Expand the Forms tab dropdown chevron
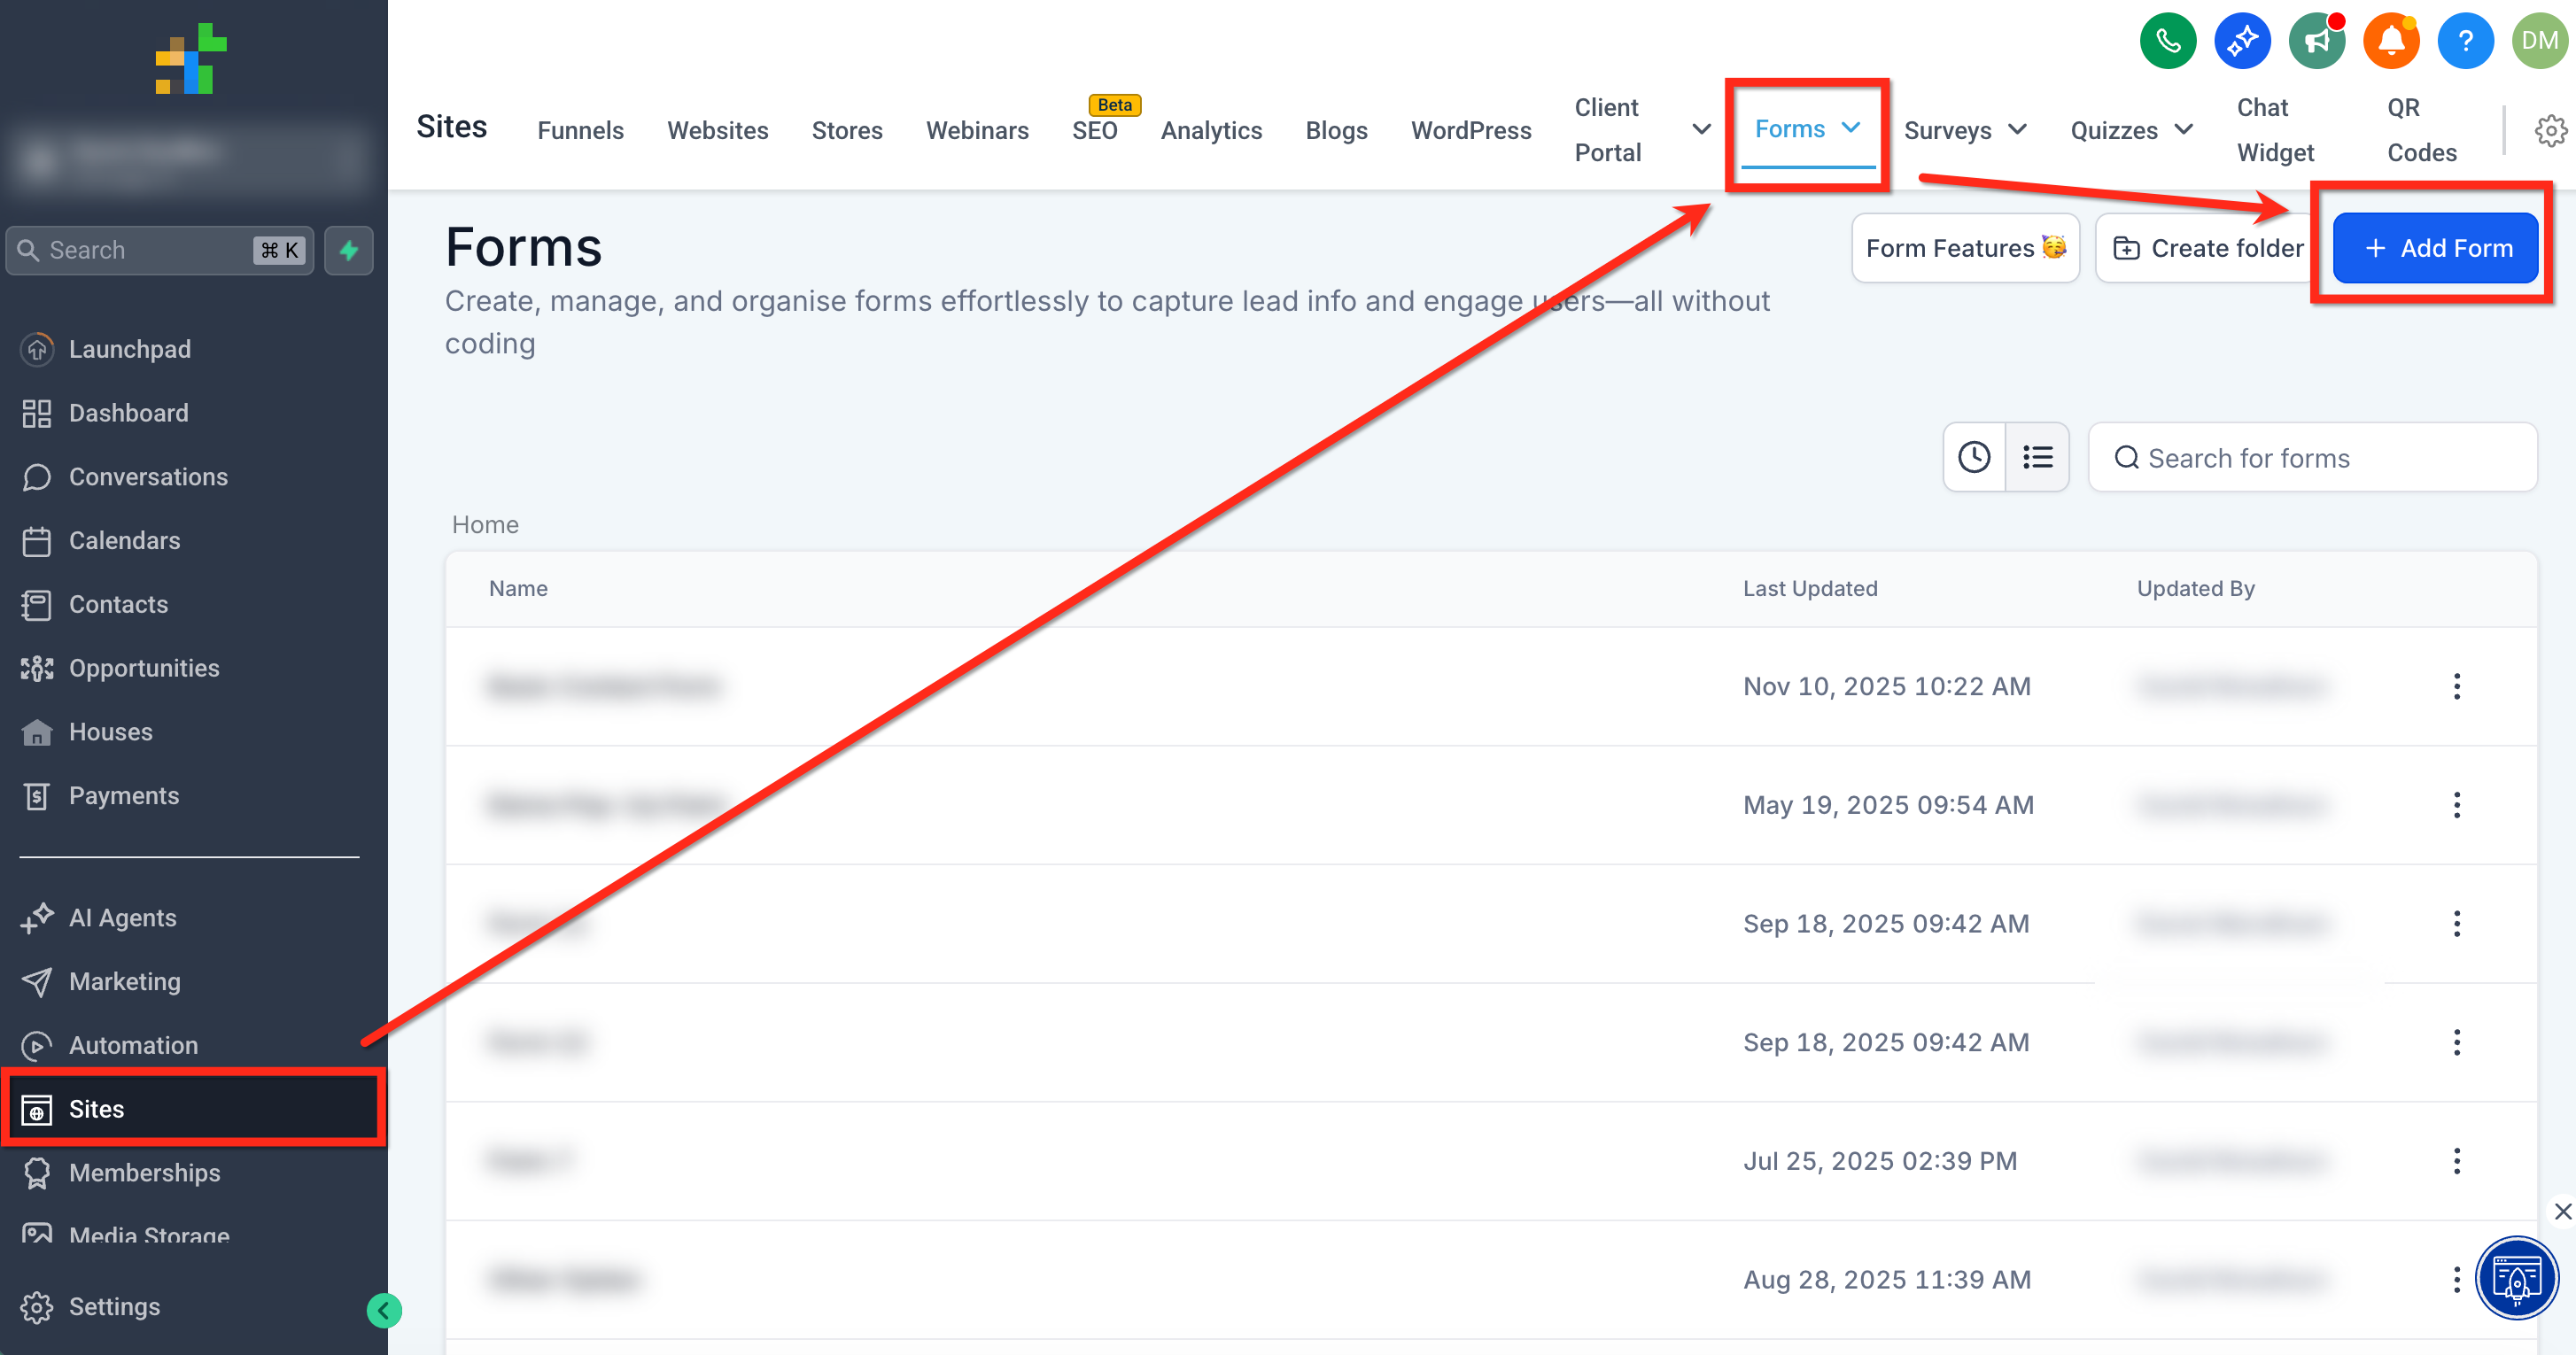This screenshot has height=1355, width=2576. tap(1851, 128)
